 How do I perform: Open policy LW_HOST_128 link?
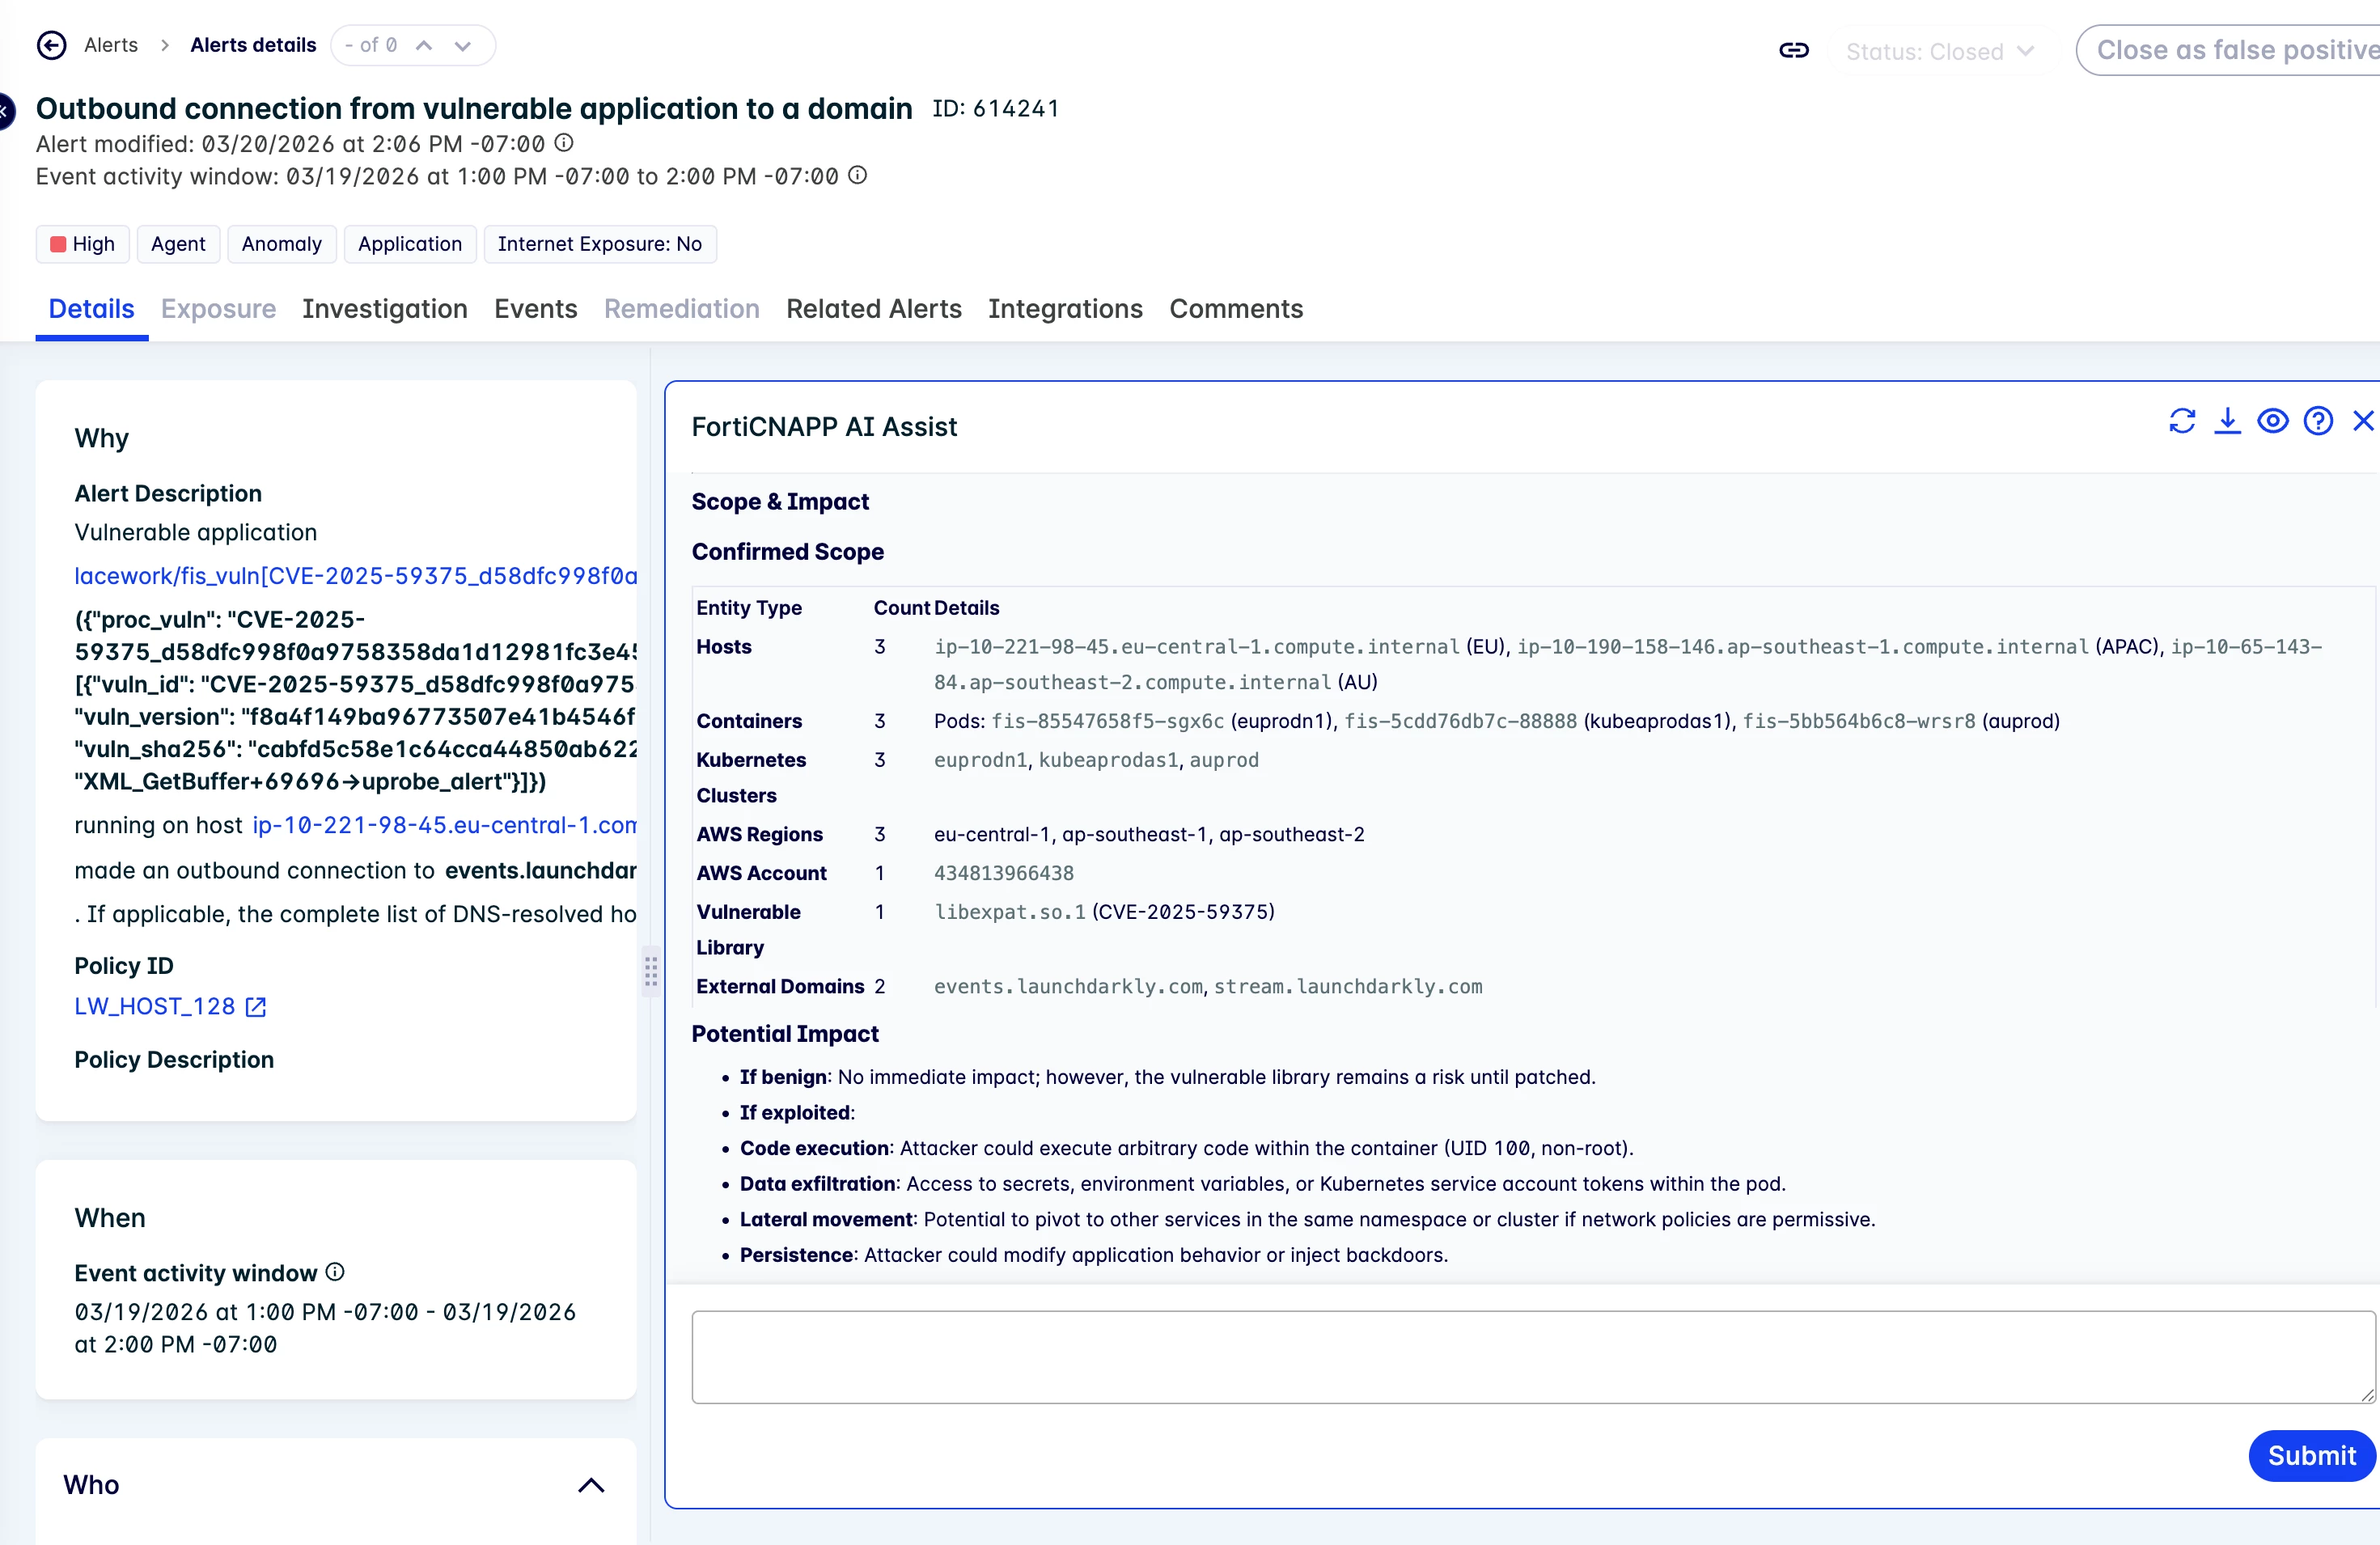155,1007
